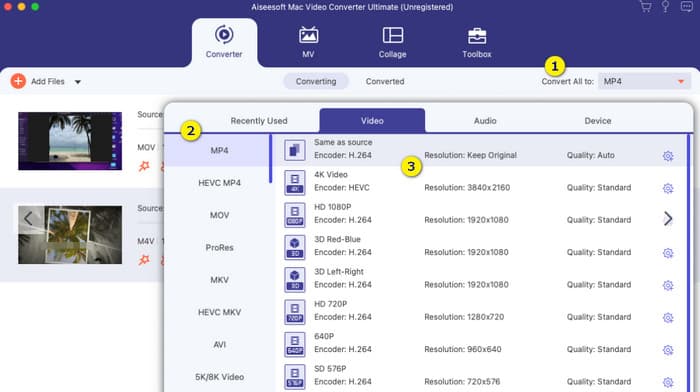Choose ProRes format
This screenshot has height=392, width=700.
pos(219,247)
